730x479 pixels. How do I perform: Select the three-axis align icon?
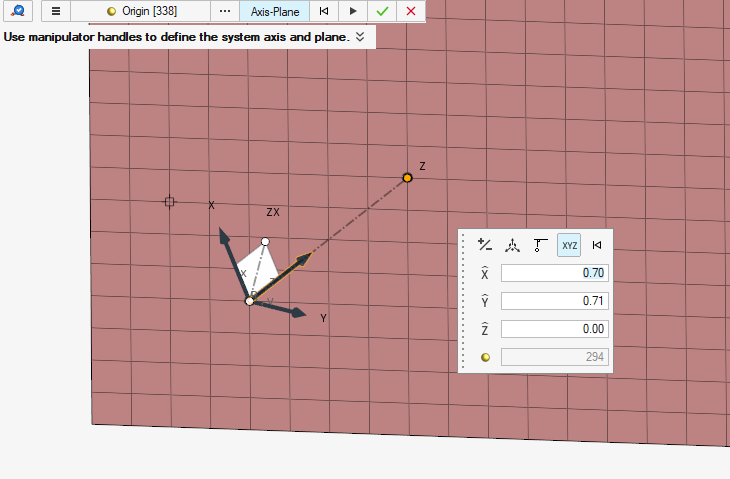click(x=512, y=244)
